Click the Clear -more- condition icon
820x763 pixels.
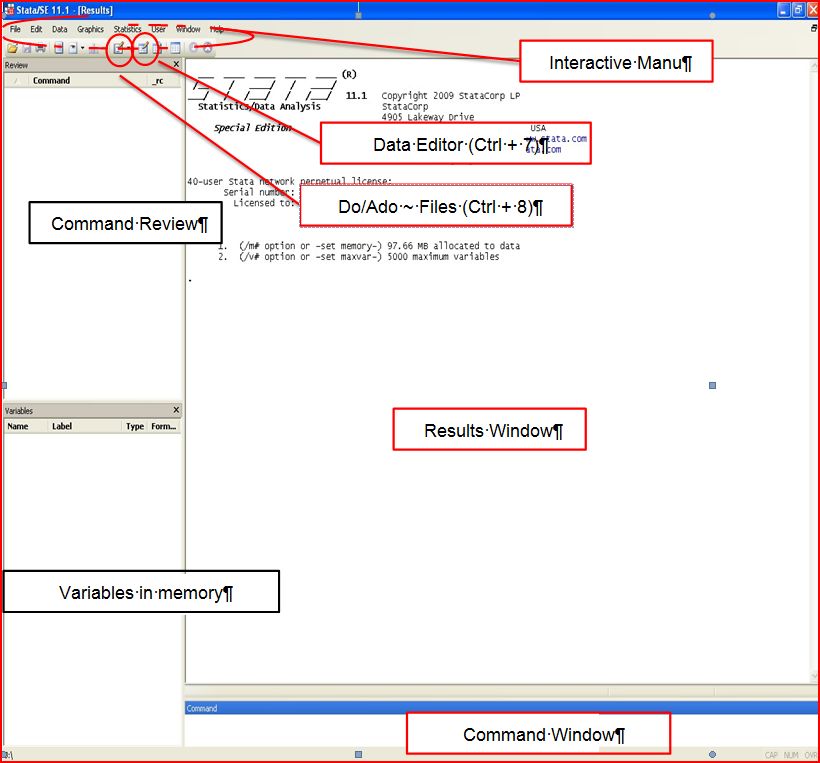click(193, 48)
